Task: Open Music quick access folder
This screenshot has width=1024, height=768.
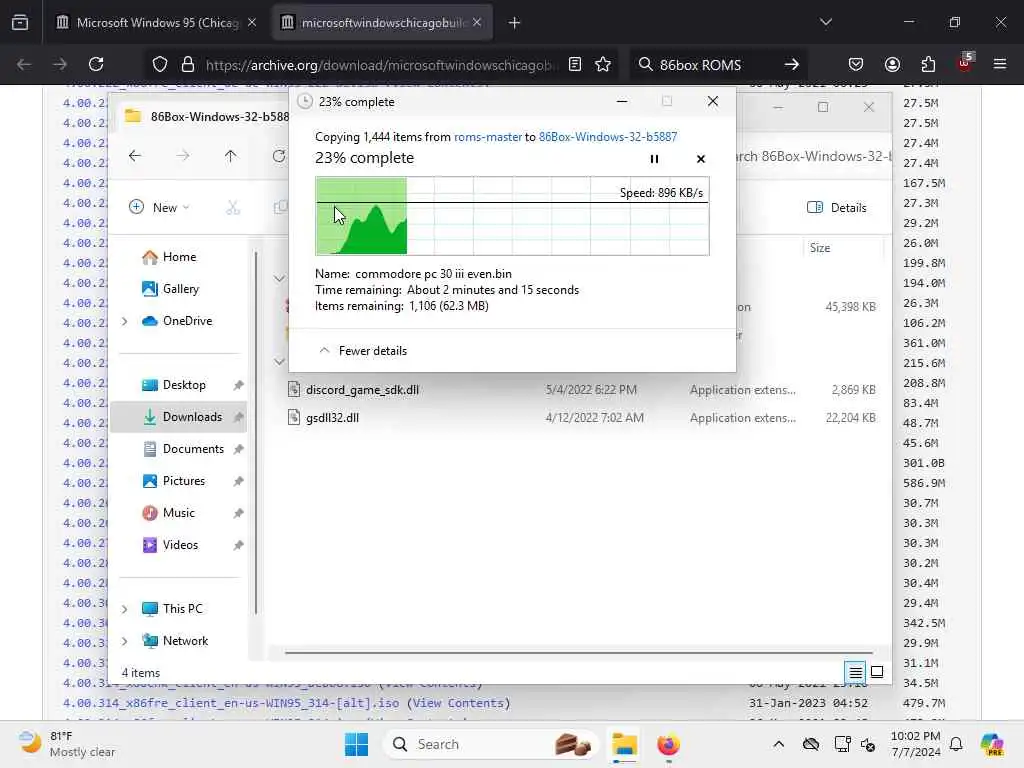Action: [168, 513]
